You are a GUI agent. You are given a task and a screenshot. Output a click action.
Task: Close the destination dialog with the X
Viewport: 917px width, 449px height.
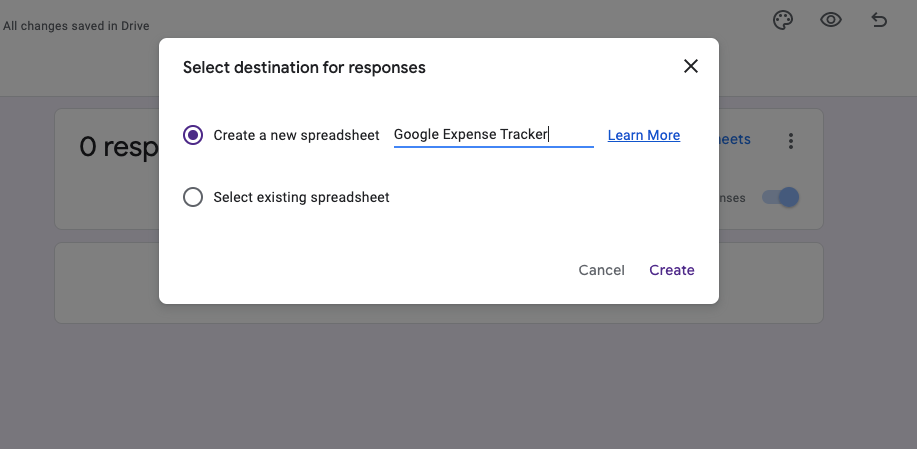tap(690, 66)
